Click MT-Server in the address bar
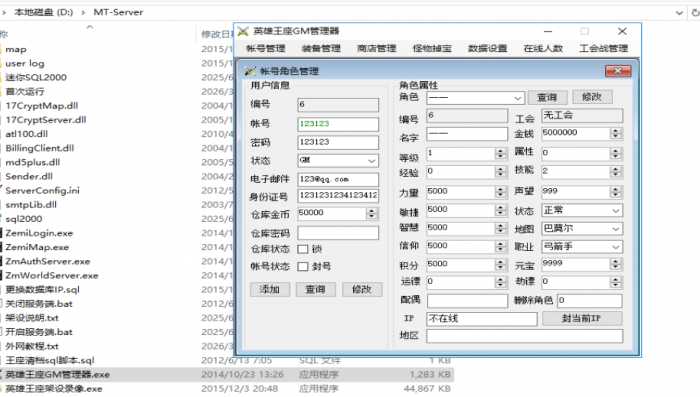Screen dimensions: 700x397 (x=118, y=12)
